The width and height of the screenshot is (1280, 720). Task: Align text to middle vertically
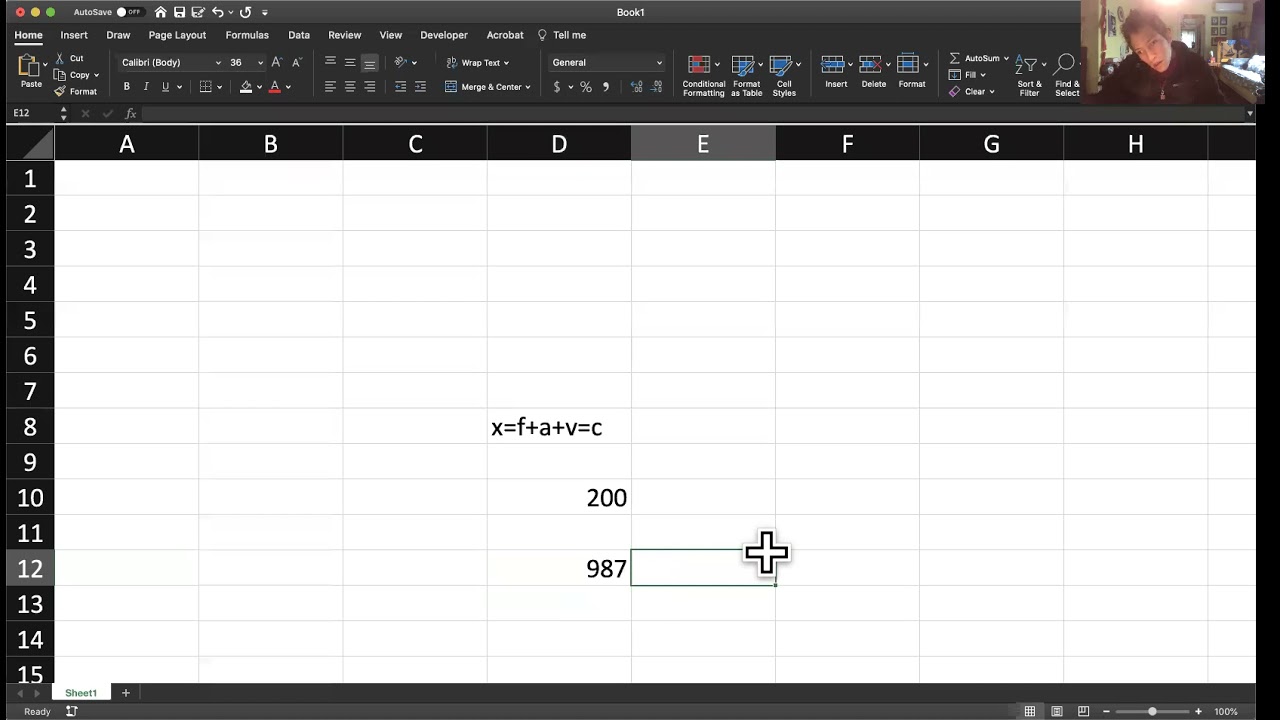350,62
